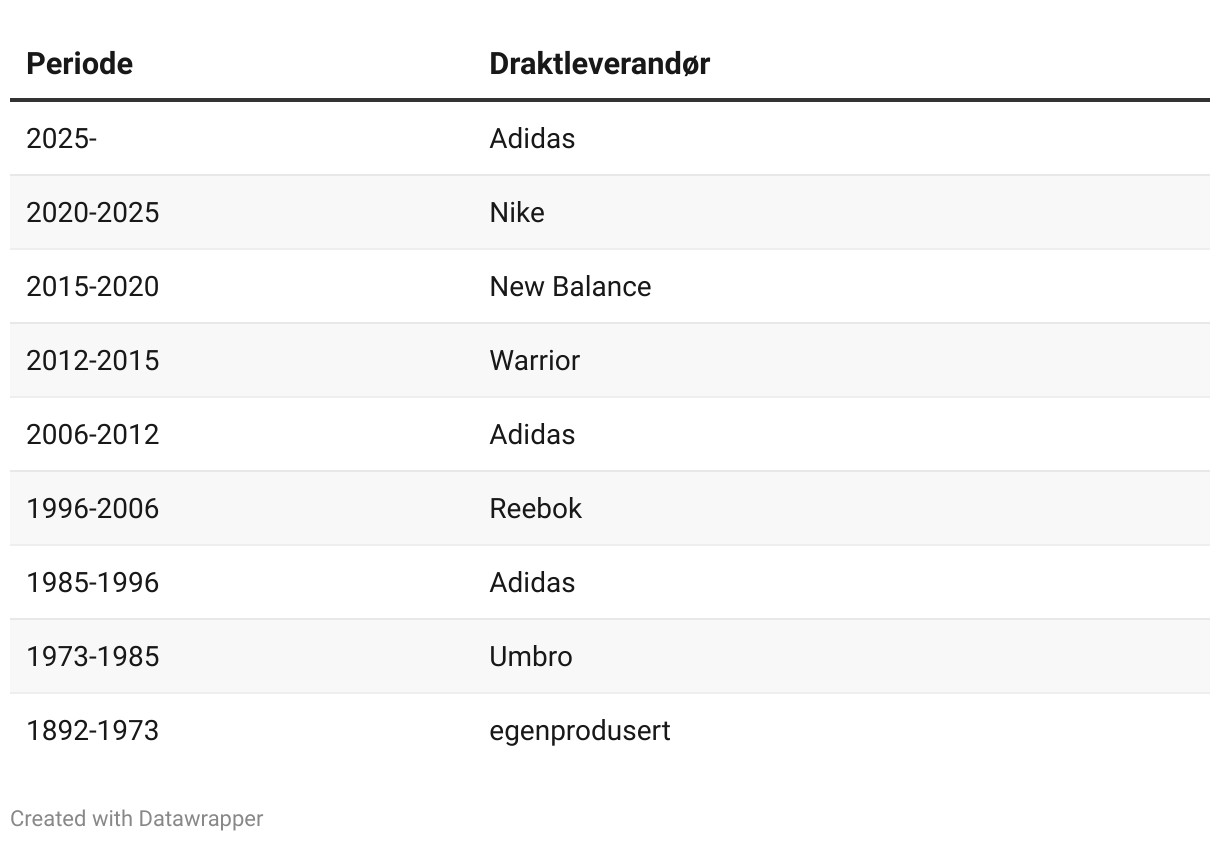This screenshot has width=1220, height=842.
Task: Select the 1996-2006 period cell
Action: (93, 508)
